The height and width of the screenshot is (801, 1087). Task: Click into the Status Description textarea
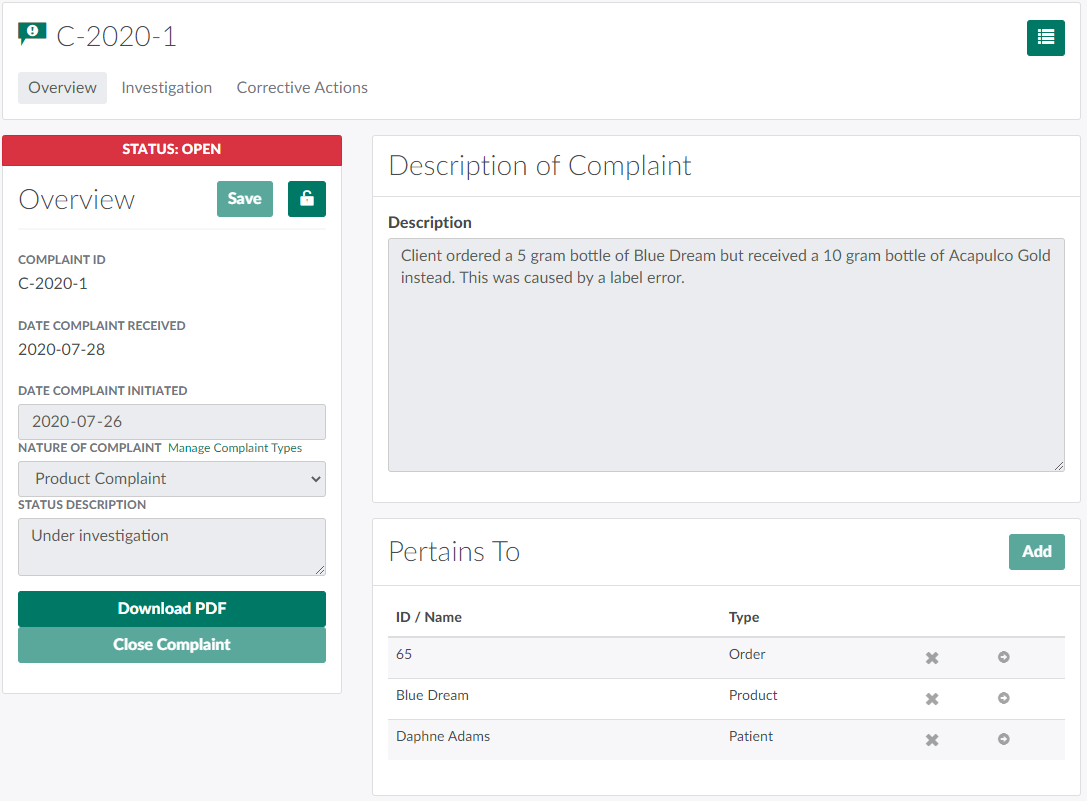[x=172, y=546]
